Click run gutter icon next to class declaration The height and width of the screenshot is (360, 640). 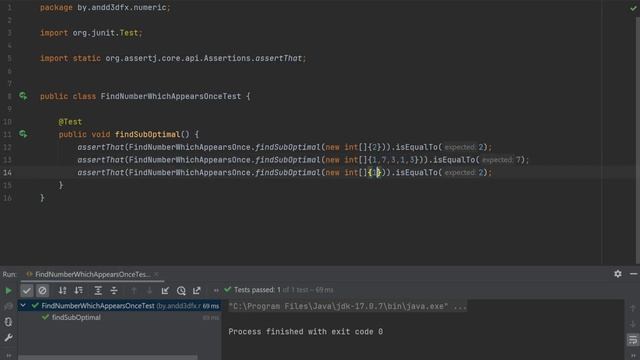pos(23,96)
